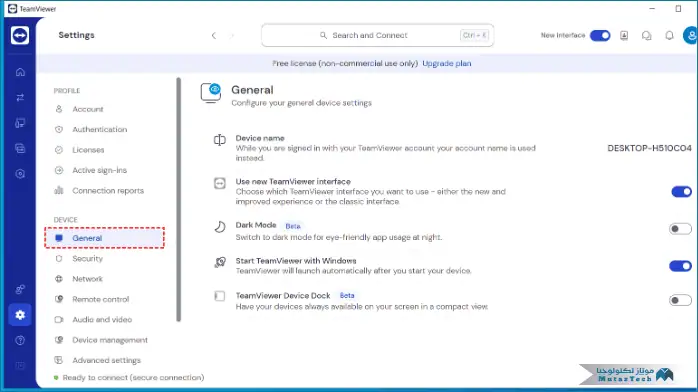The height and width of the screenshot is (392, 698).
Task: Minimize the TeamViewer window
Action: click(x=652, y=8)
